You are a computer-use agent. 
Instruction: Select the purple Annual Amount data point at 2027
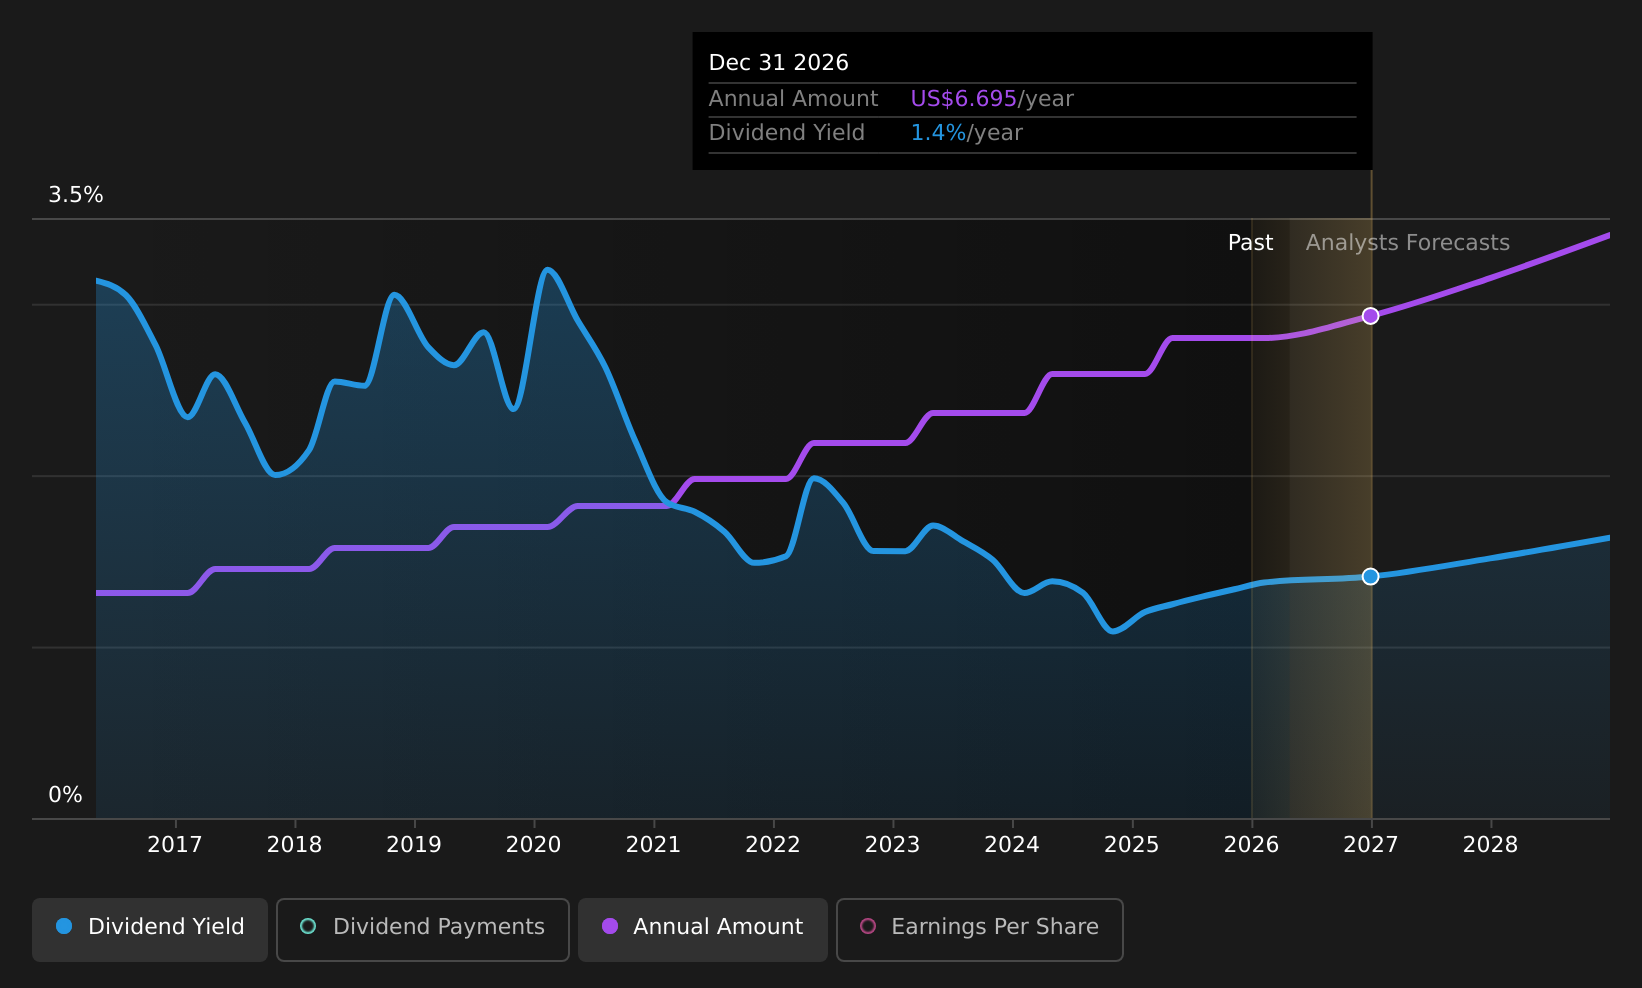(x=1370, y=316)
